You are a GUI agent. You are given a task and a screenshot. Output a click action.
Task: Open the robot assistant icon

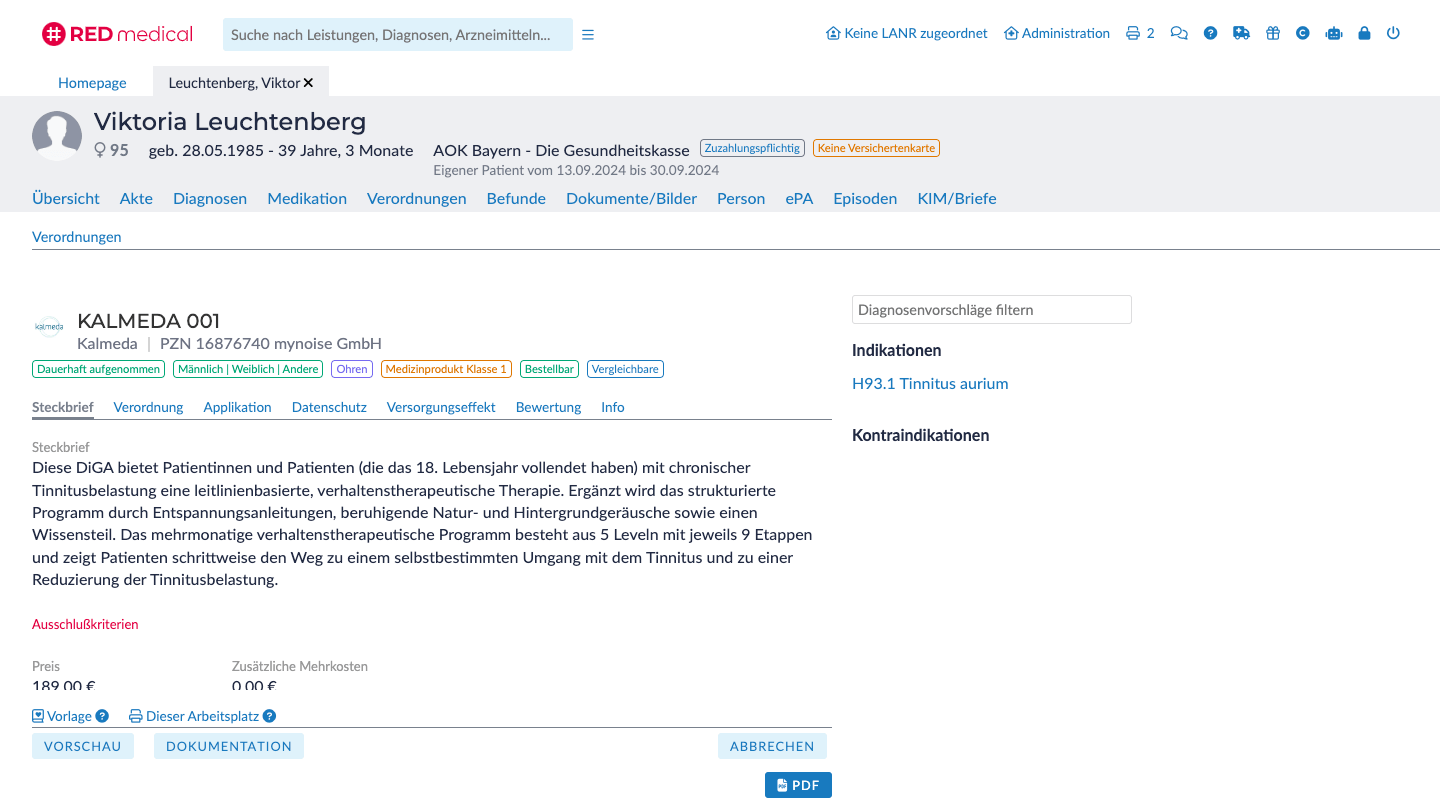coord(1333,33)
